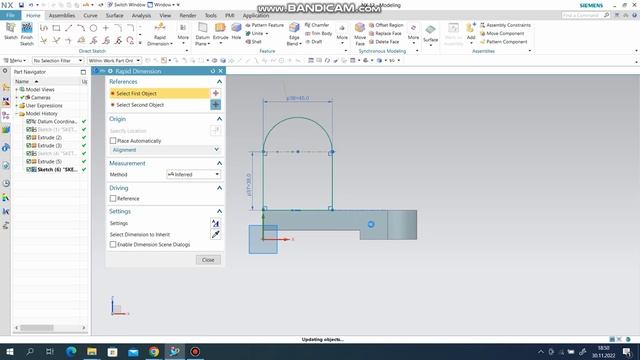Viewport: 640px width, 360px height.
Task: Open Within Work Part Only dropdown
Action: click(x=114, y=60)
